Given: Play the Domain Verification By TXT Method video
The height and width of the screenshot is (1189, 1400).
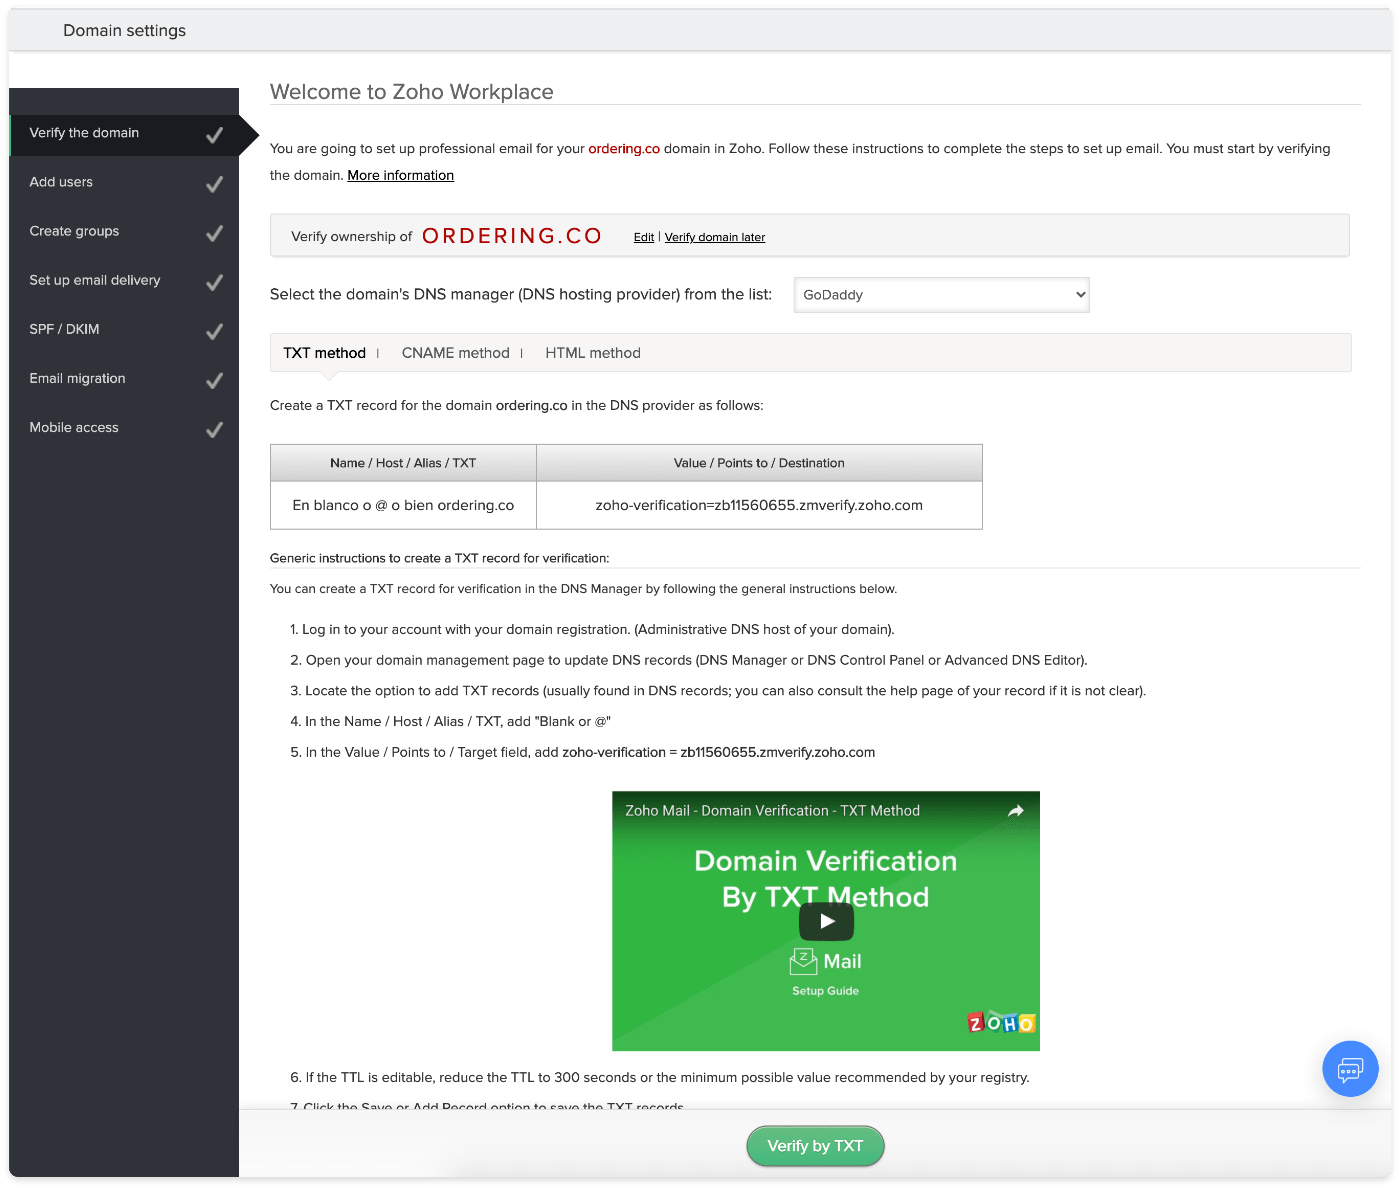Looking at the screenshot, I should point(826,921).
